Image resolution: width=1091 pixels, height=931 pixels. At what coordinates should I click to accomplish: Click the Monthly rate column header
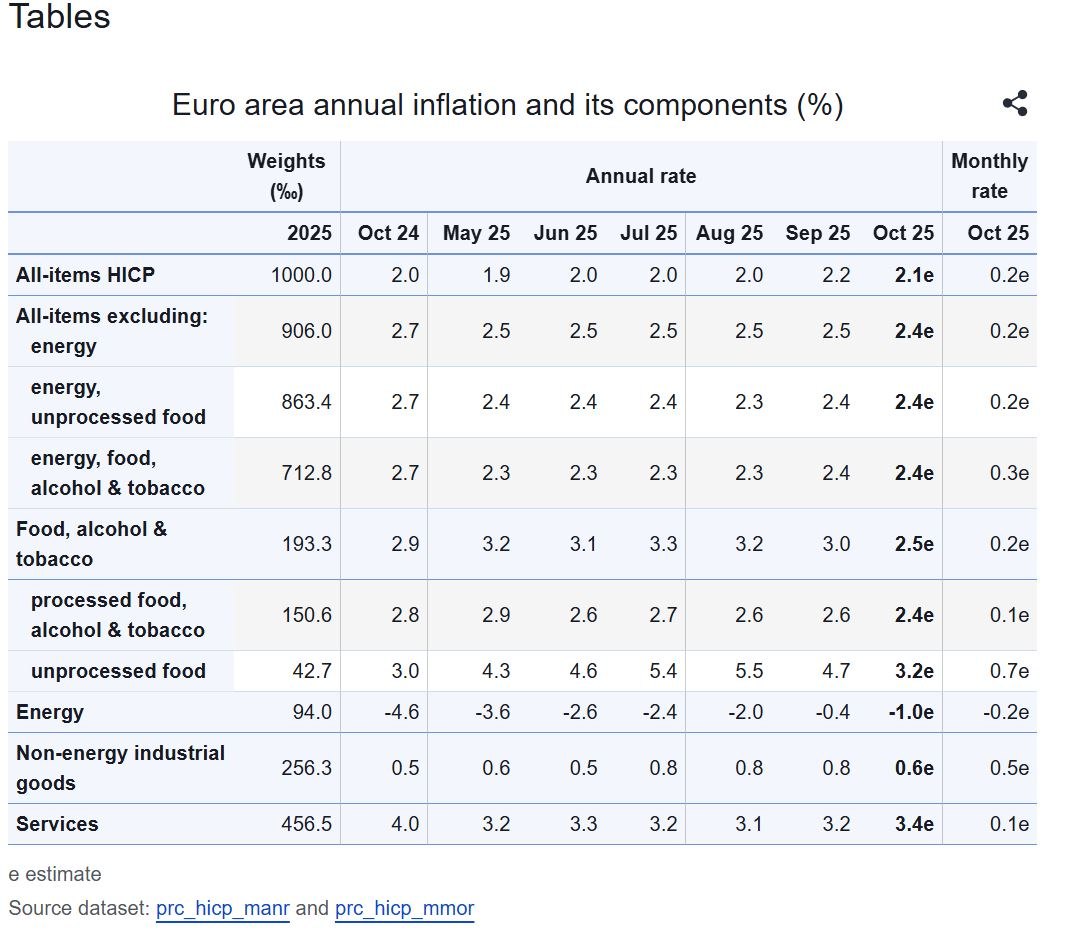point(989,176)
